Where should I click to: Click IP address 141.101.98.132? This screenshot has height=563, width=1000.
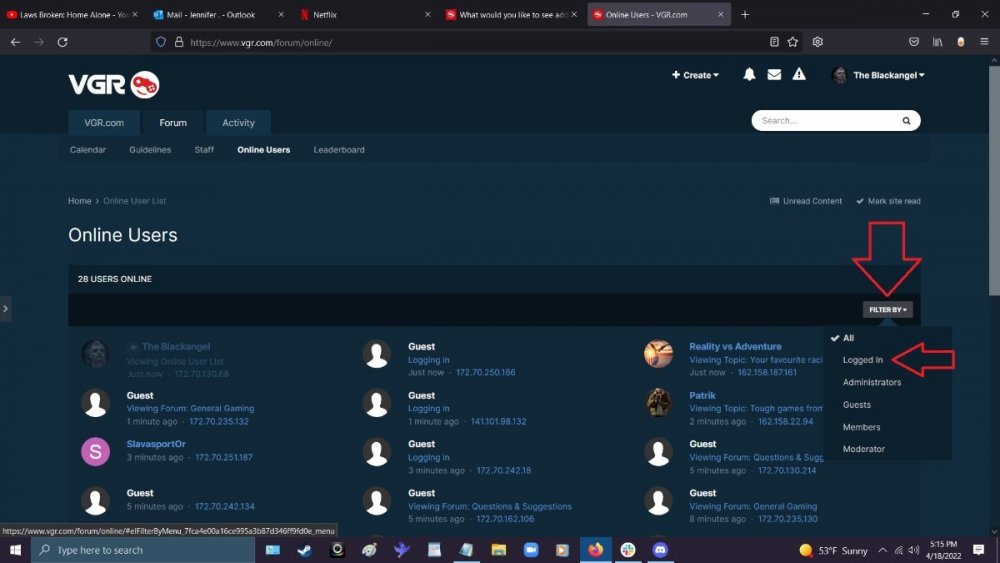click(499, 421)
